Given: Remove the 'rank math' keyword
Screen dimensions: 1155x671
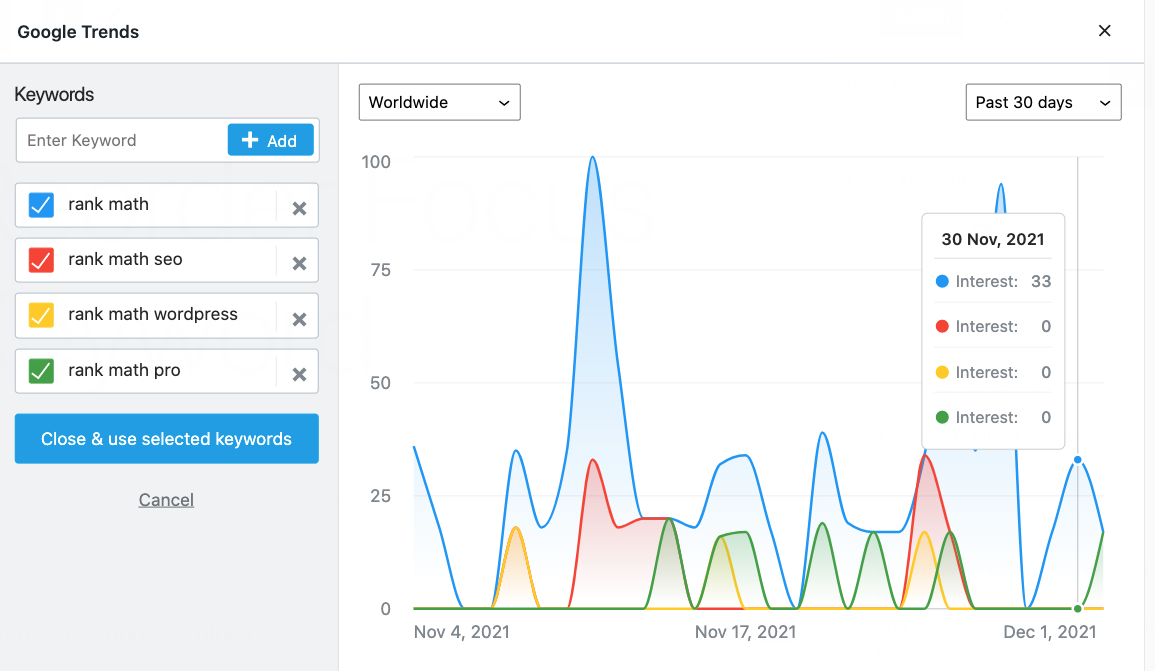Looking at the screenshot, I should click(299, 208).
